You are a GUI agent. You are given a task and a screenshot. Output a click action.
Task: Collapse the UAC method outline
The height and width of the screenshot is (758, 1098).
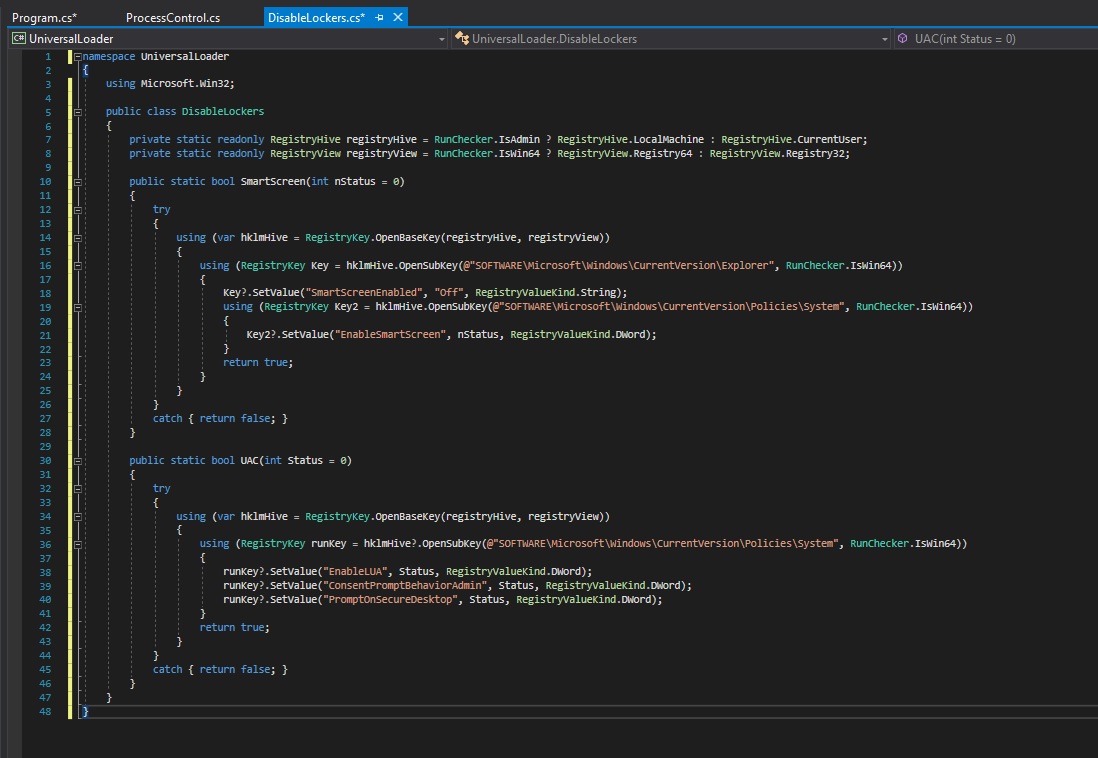(x=76, y=461)
